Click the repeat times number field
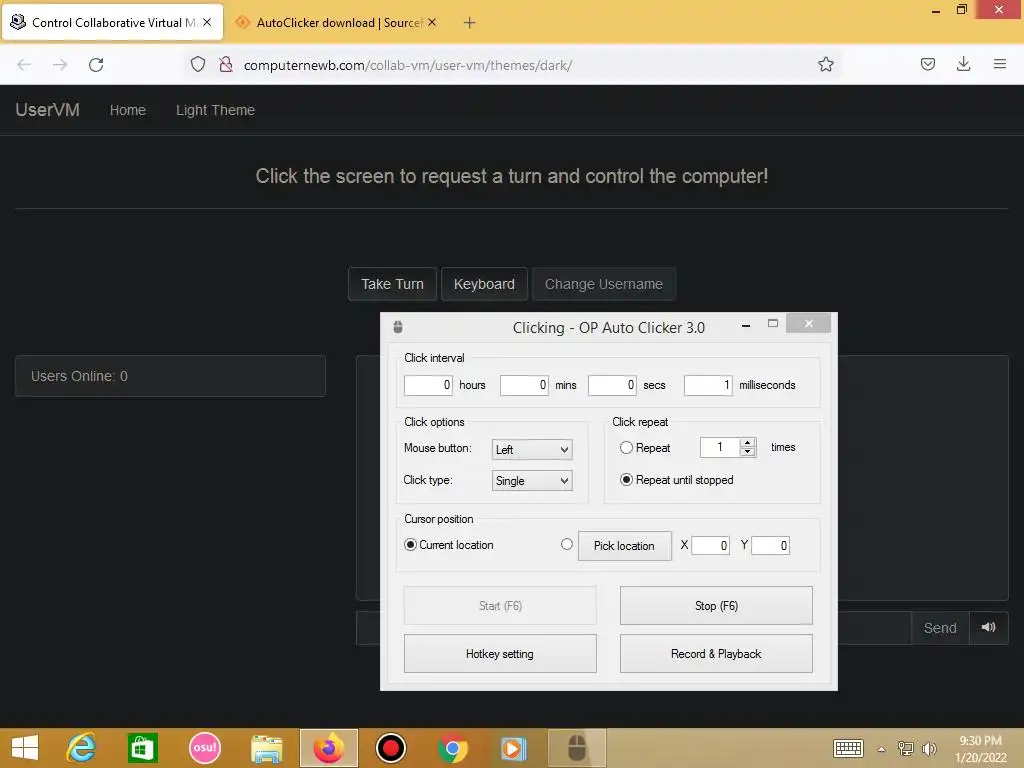The image size is (1024, 768). click(720, 447)
